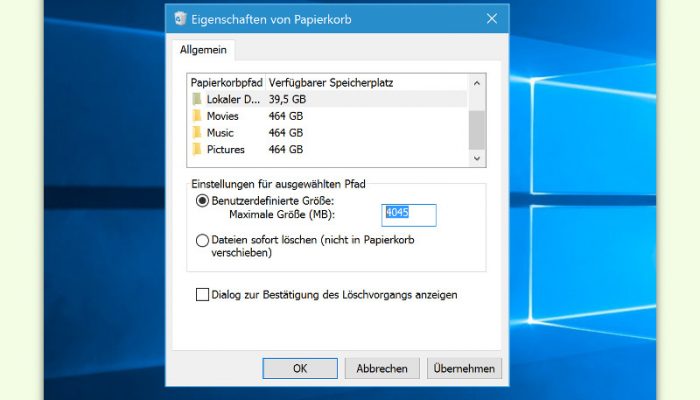Confirm with the OK button
This screenshot has height=400, width=700.
[x=300, y=368]
